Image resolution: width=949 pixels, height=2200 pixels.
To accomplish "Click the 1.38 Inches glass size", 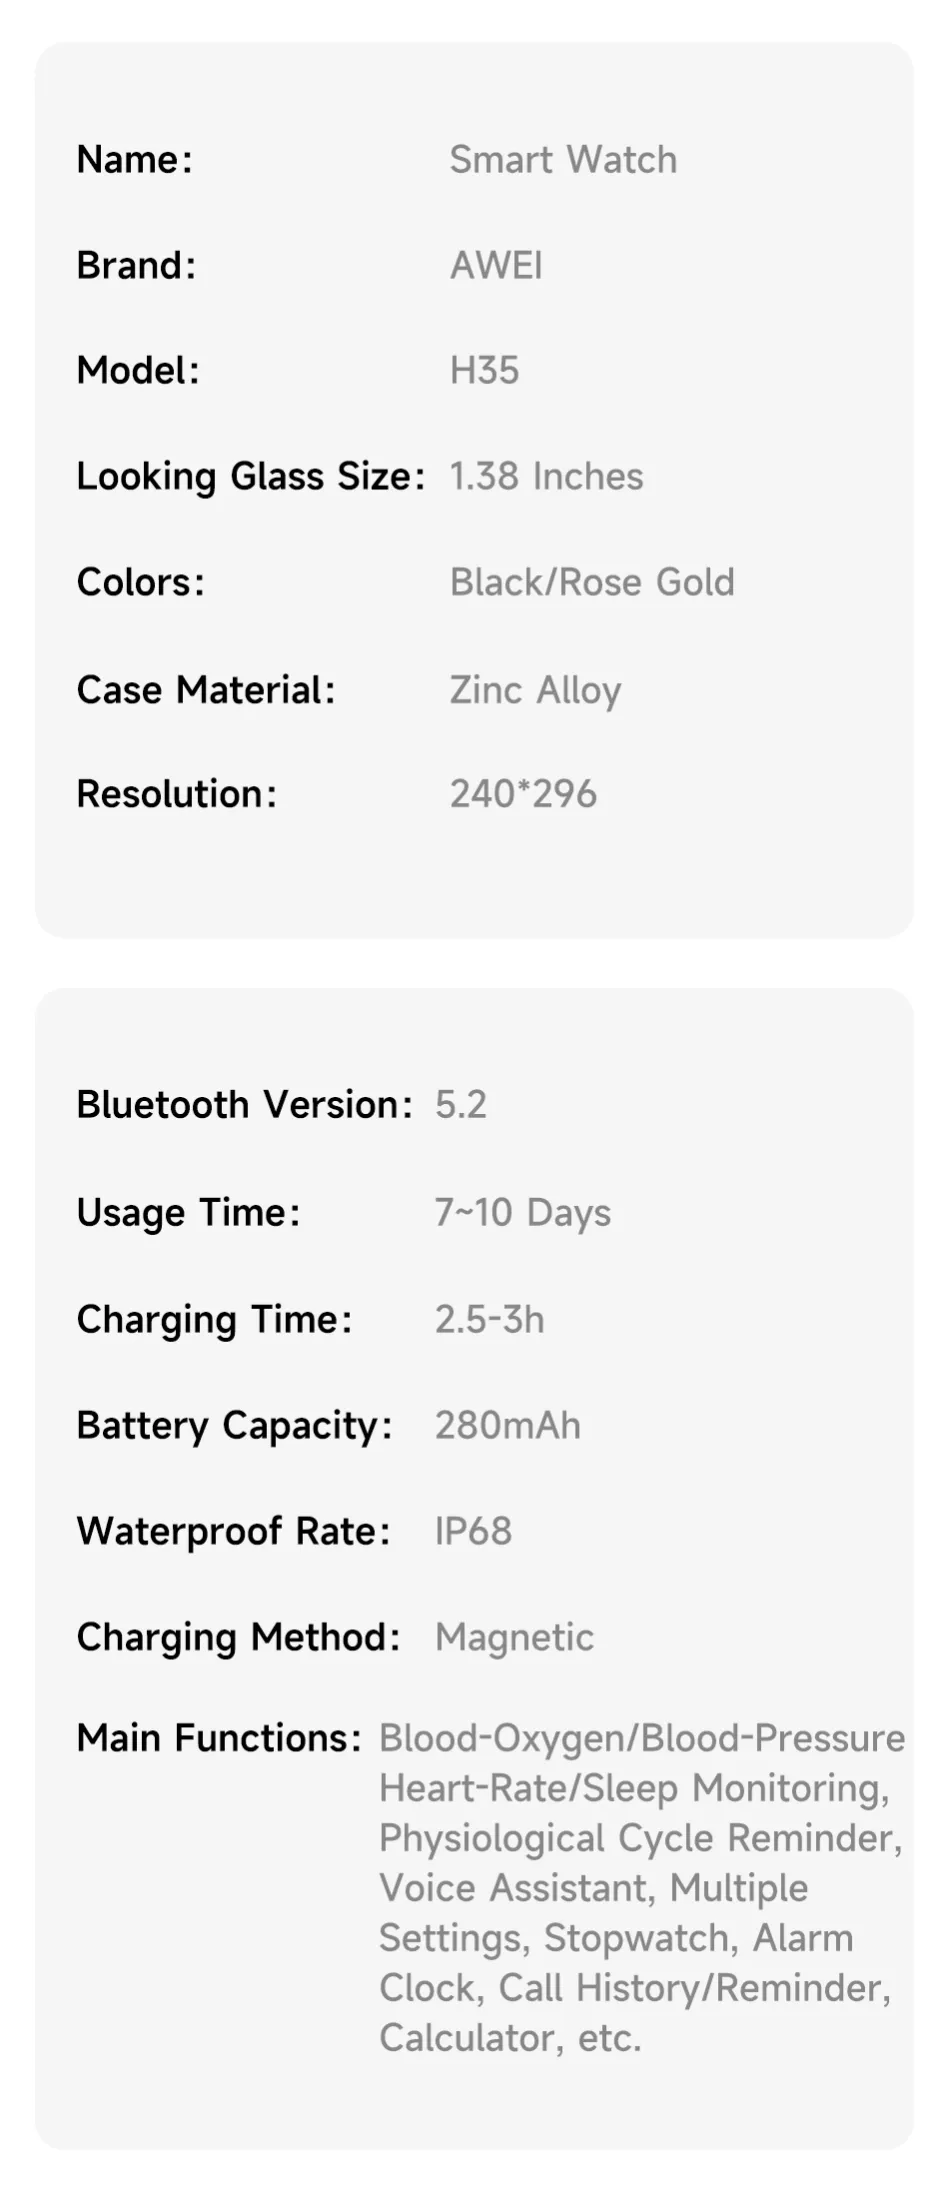I will pyautogui.click(x=546, y=476).
